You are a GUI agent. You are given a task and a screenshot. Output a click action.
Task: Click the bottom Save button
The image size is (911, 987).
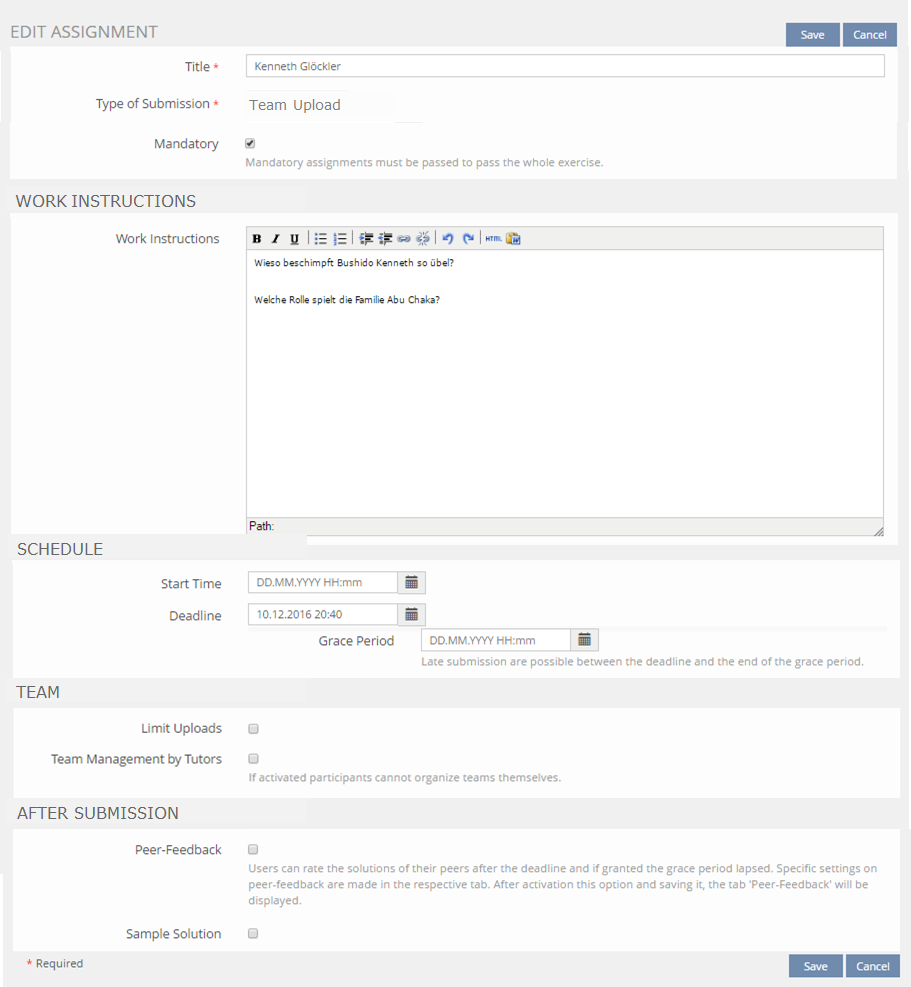tap(815, 966)
